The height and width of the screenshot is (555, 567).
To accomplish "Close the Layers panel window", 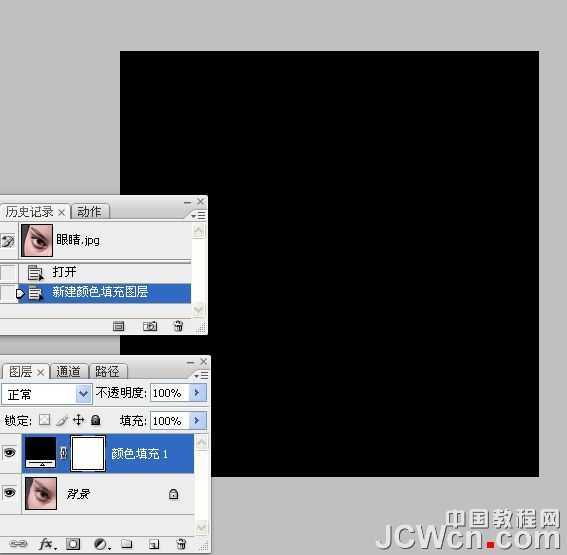I will pyautogui.click(x=204, y=361).
